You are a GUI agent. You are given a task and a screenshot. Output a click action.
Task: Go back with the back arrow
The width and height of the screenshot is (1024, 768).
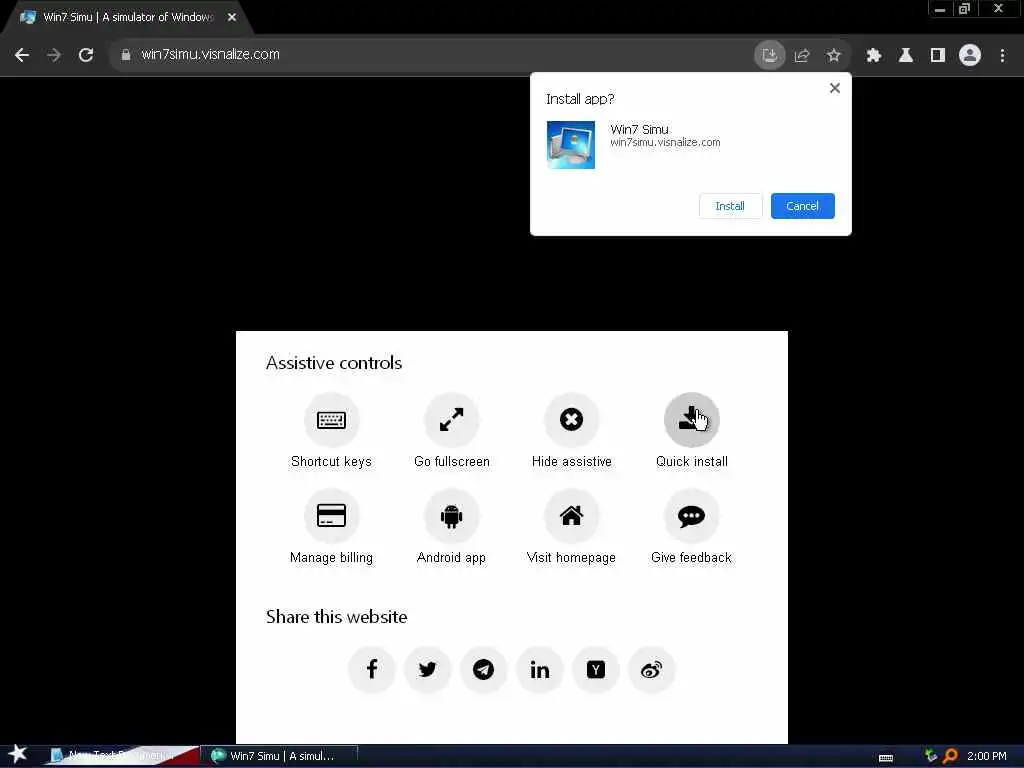pos(22,55)
